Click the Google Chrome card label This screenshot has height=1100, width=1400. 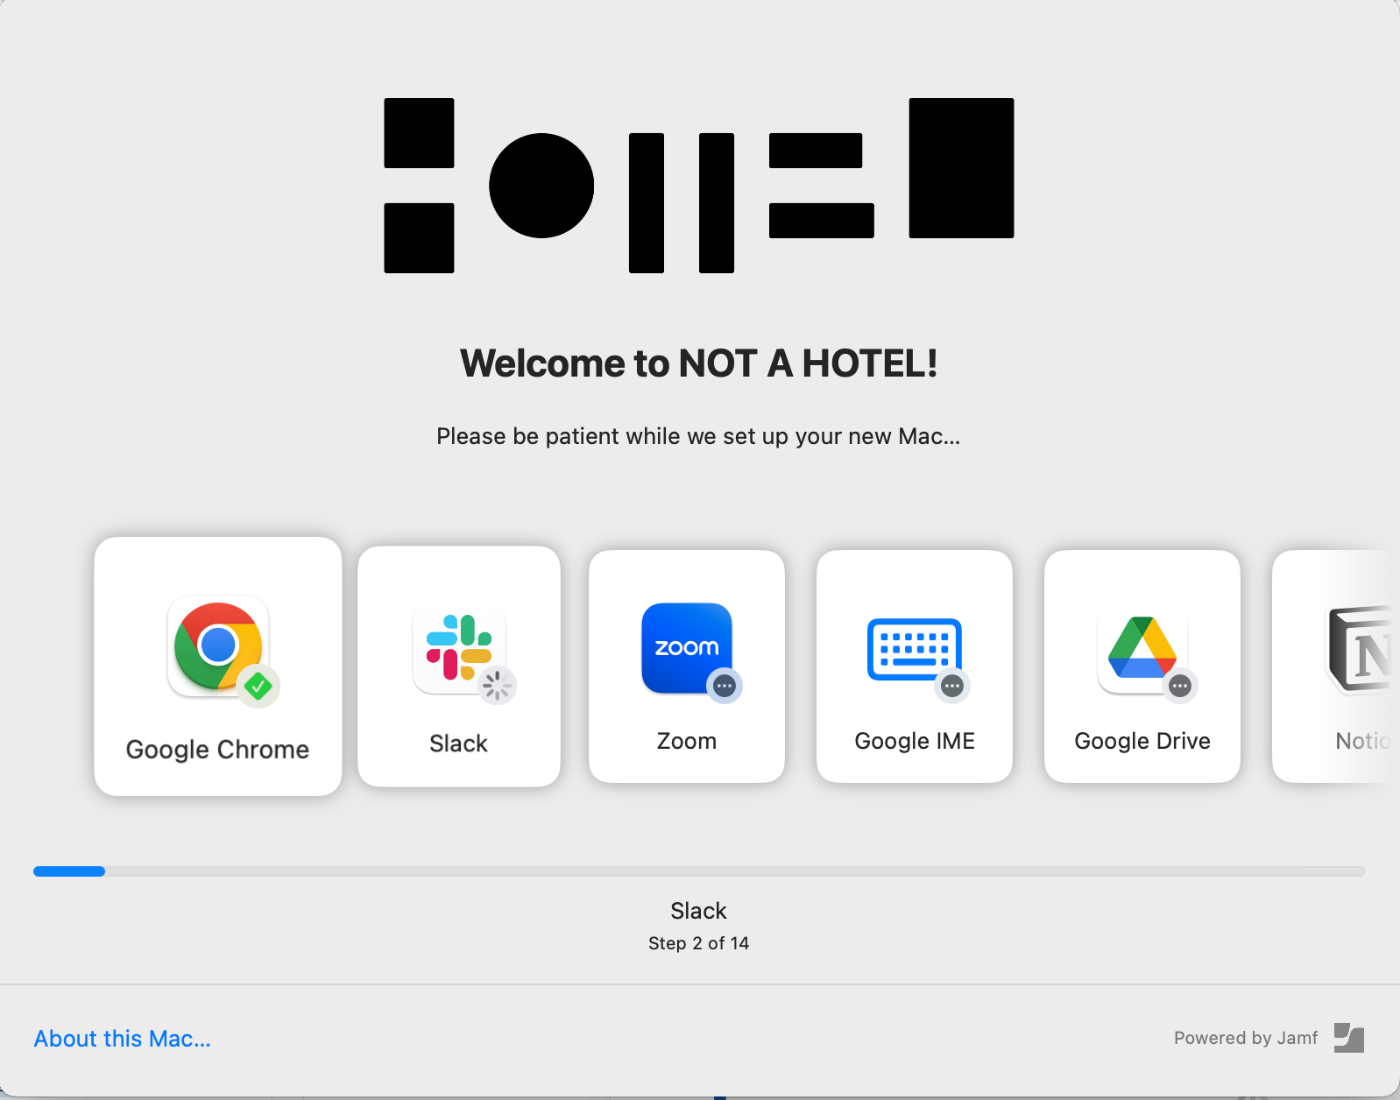218,750
